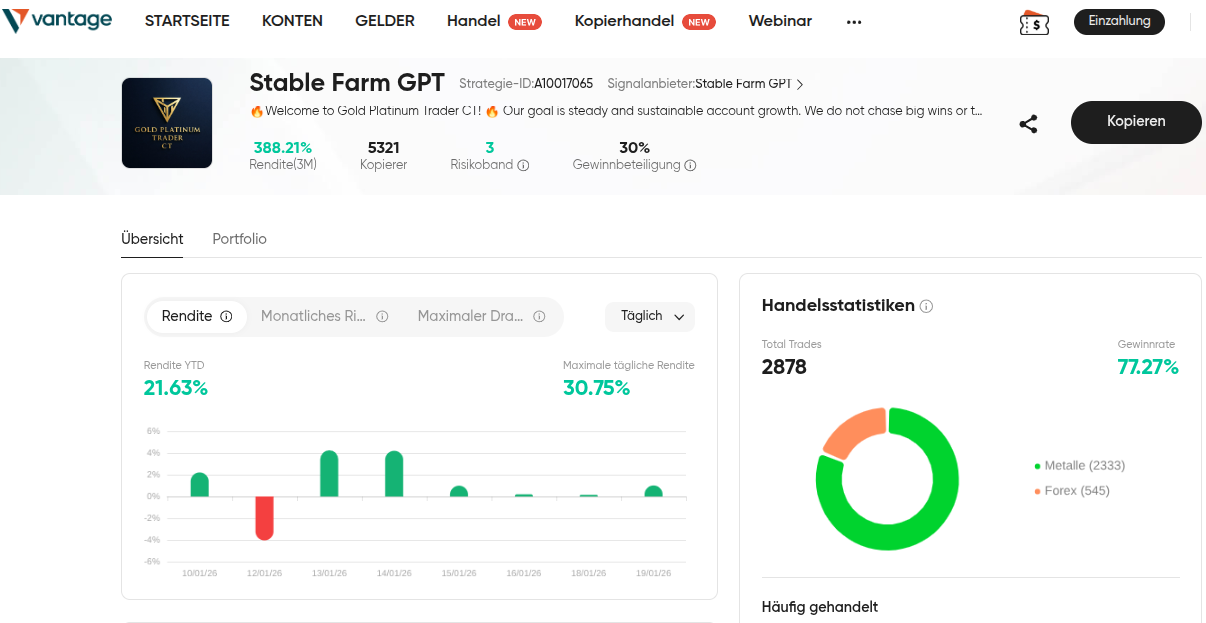Image resolution: width=1206 pixels, height=623 pixels.
Task: Open the coupon voucher icon
Action: (x=1034, y=22)
